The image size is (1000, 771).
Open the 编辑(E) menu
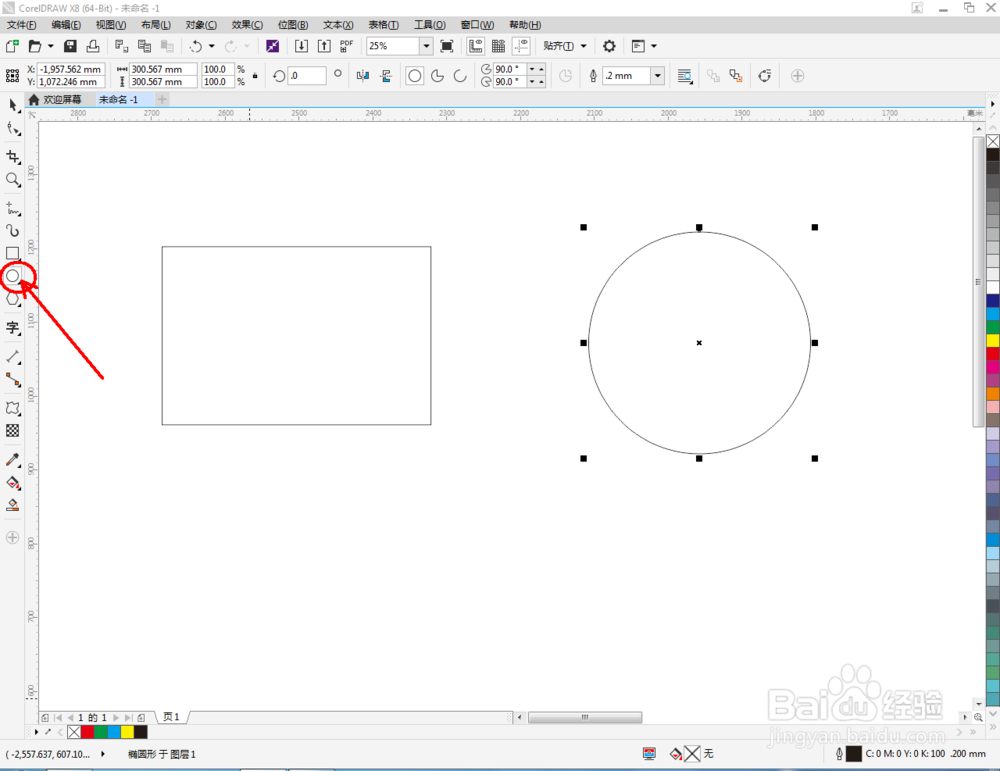point(66,25)
